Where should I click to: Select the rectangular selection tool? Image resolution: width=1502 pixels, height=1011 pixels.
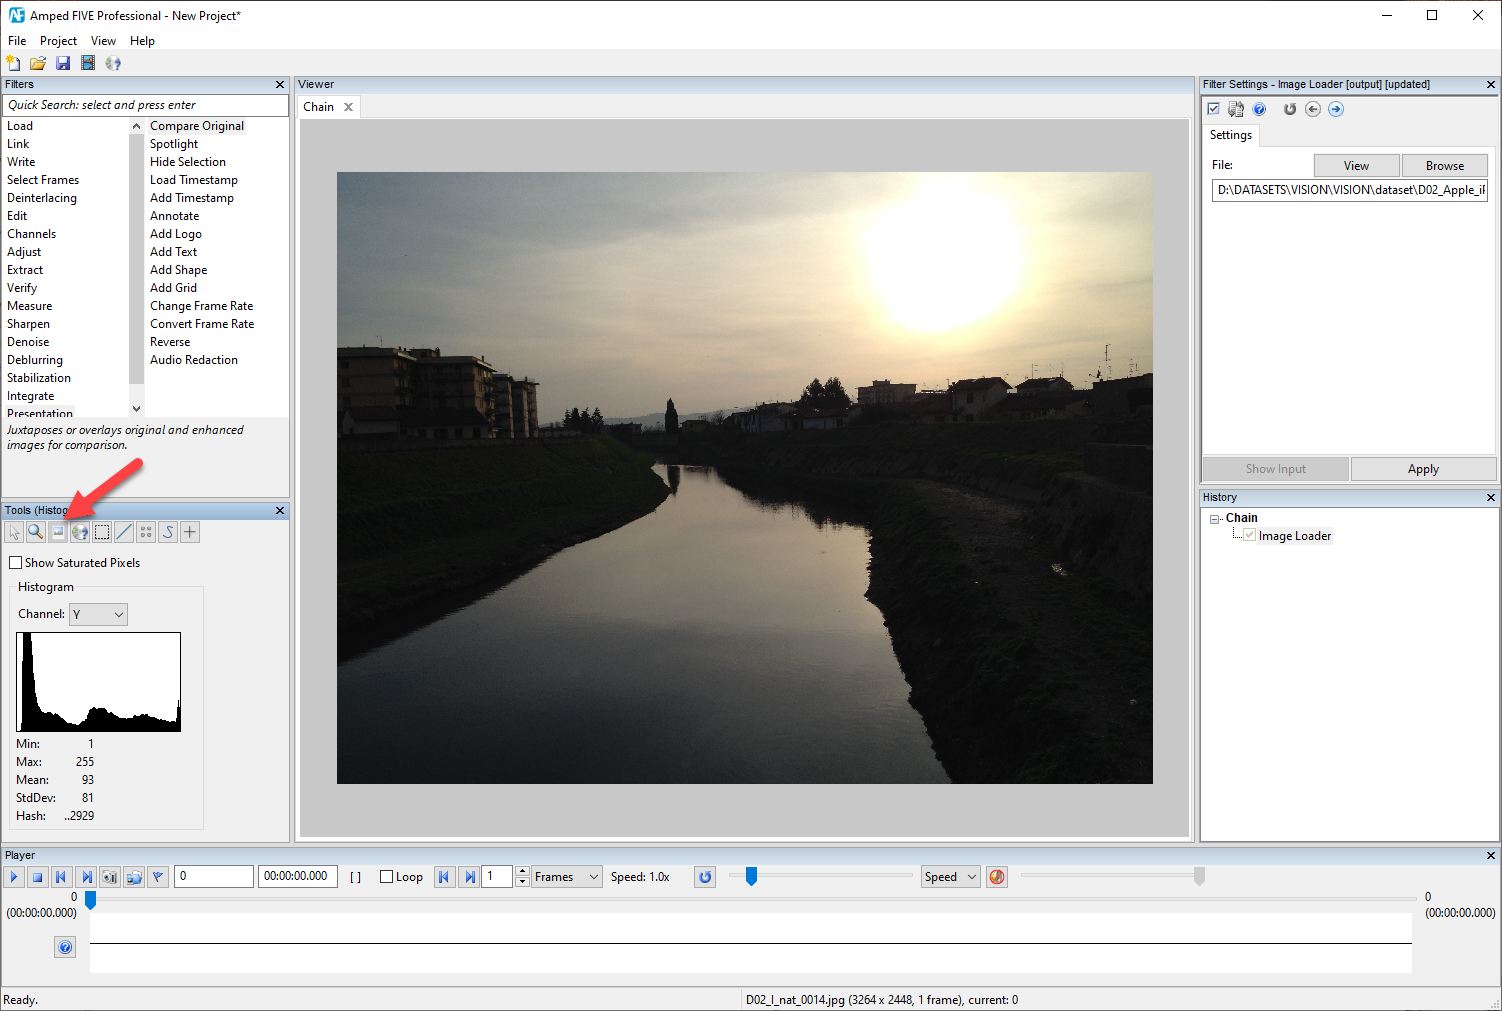point(102,532)
